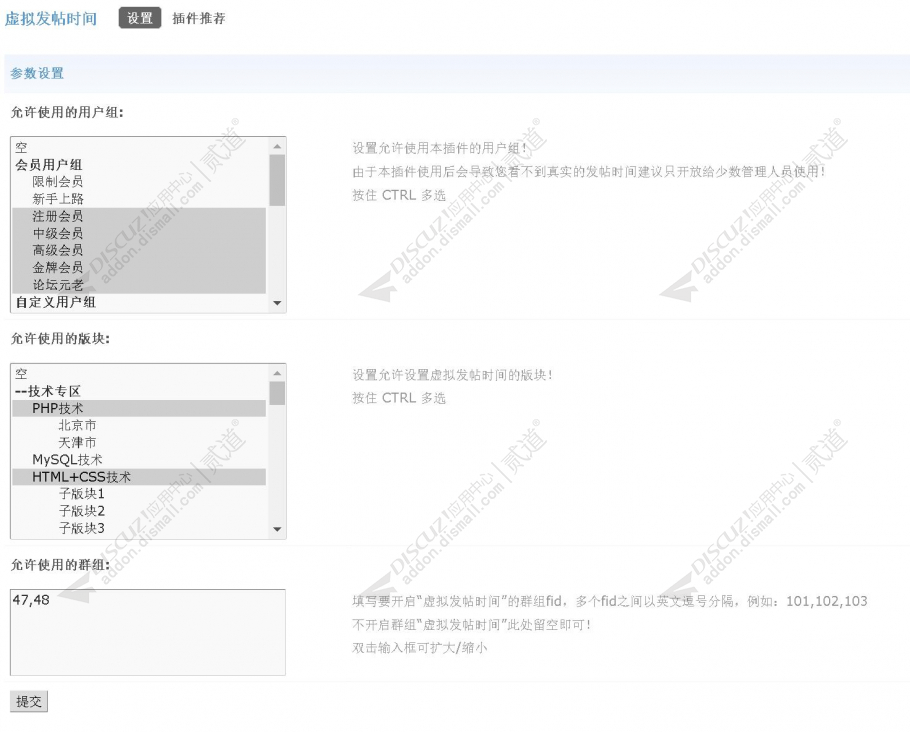Select PHP技术 in the forum block list
The image size is (910, 732).
[x=139, y=408]
